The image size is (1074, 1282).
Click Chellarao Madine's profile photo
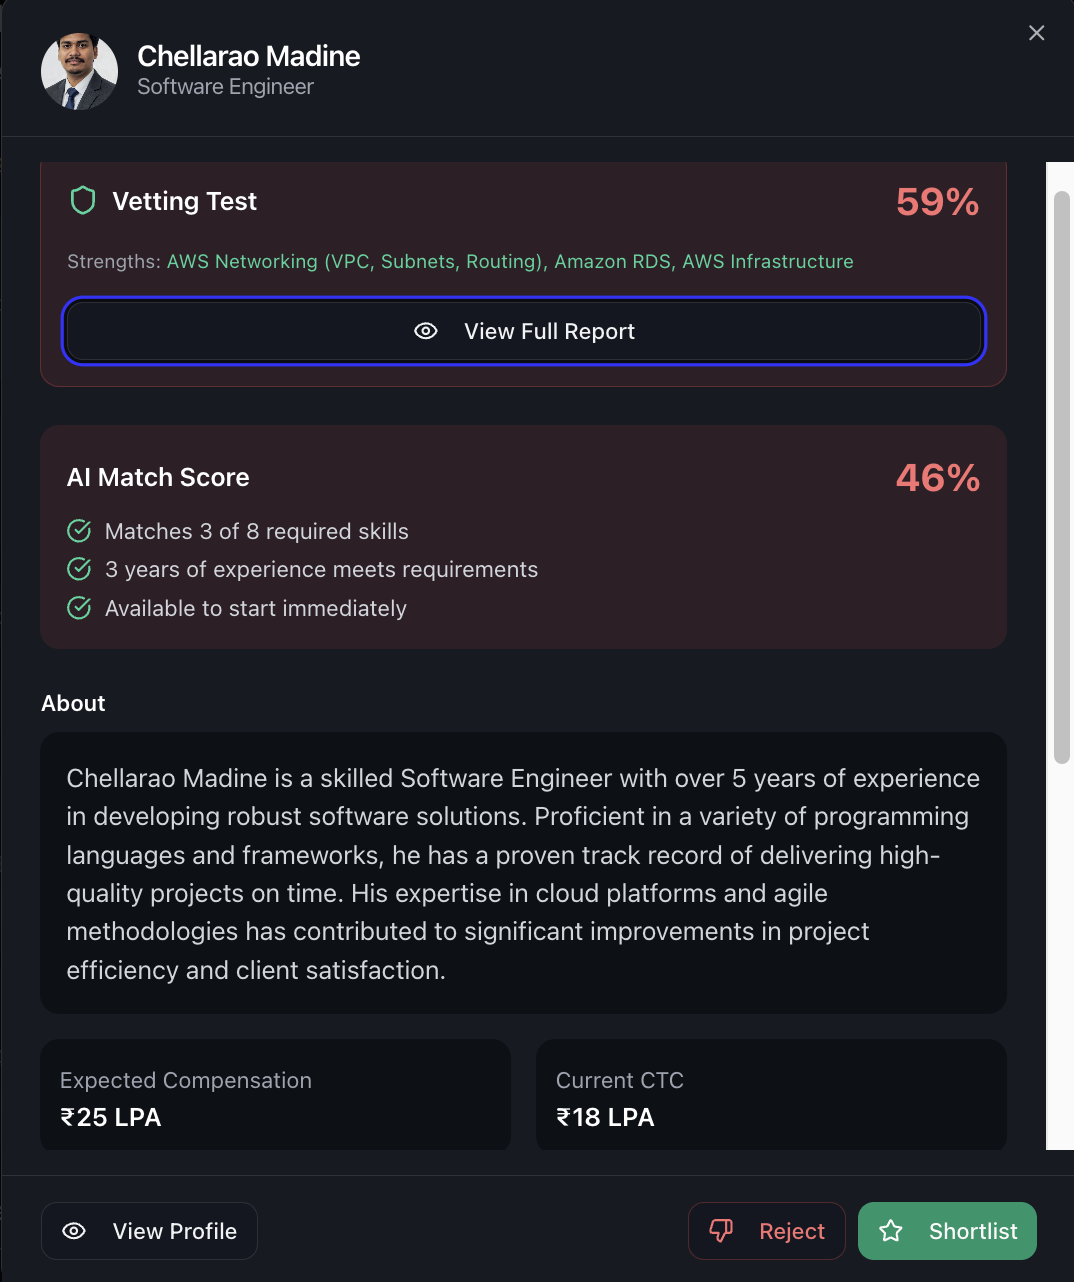pos(79,71)
